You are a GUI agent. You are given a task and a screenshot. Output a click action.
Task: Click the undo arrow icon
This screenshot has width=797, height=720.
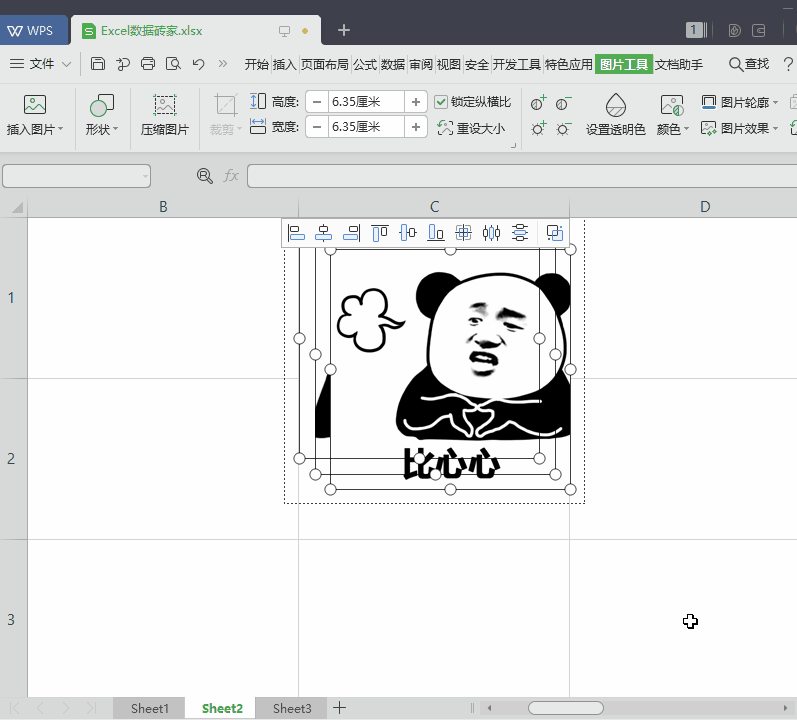(x=198, y=64)
